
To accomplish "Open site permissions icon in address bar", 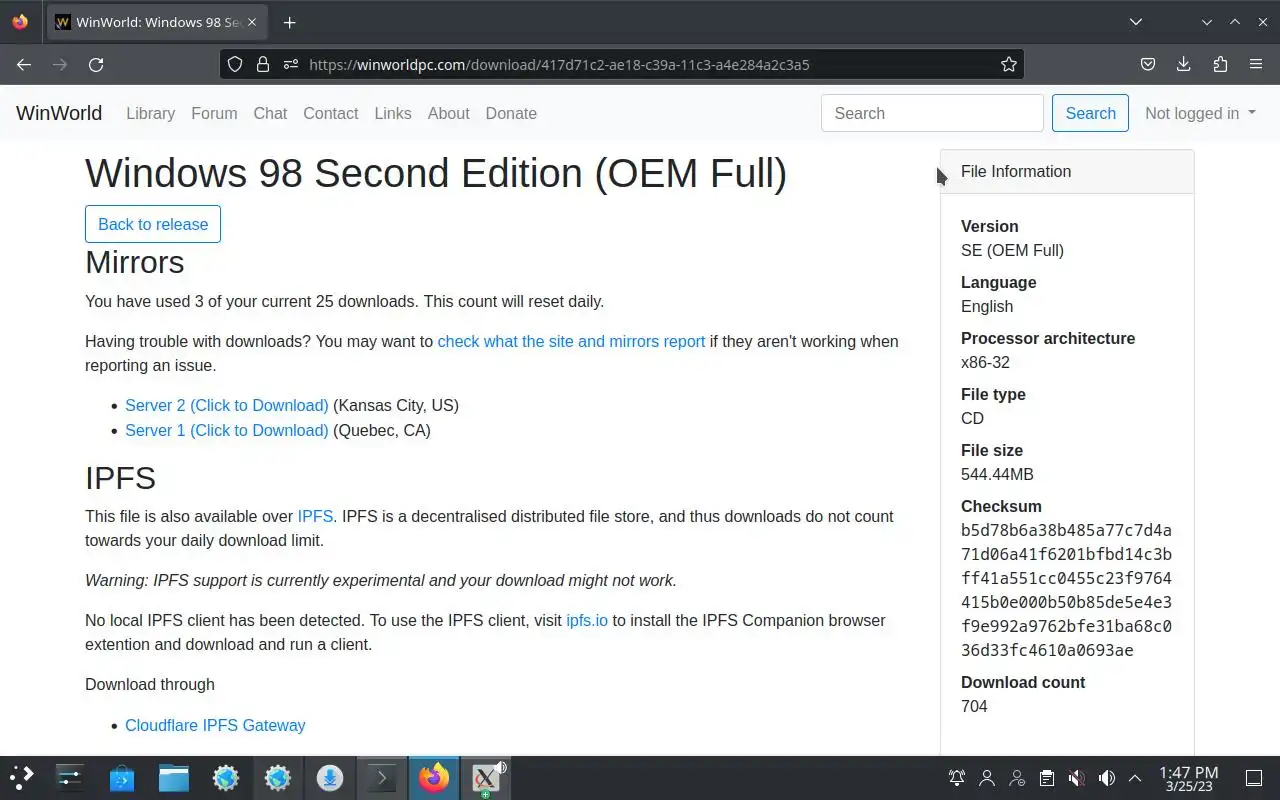I will [291, 64].
